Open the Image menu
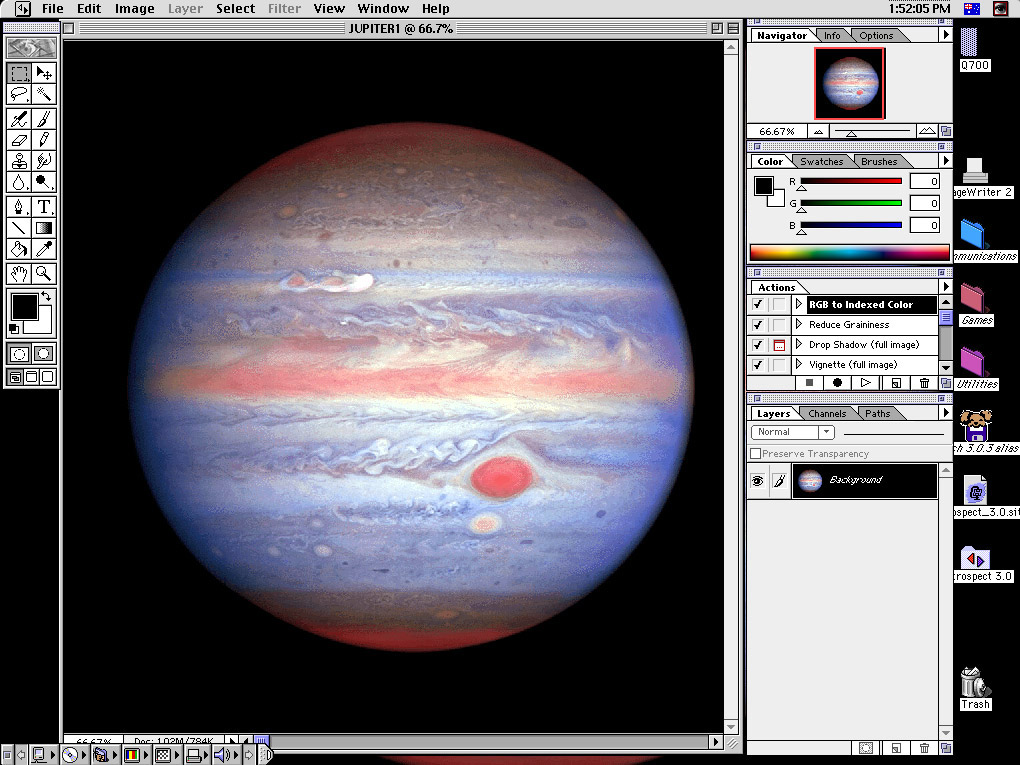This screenshot has height=765, width=1020. click(134, 9)
